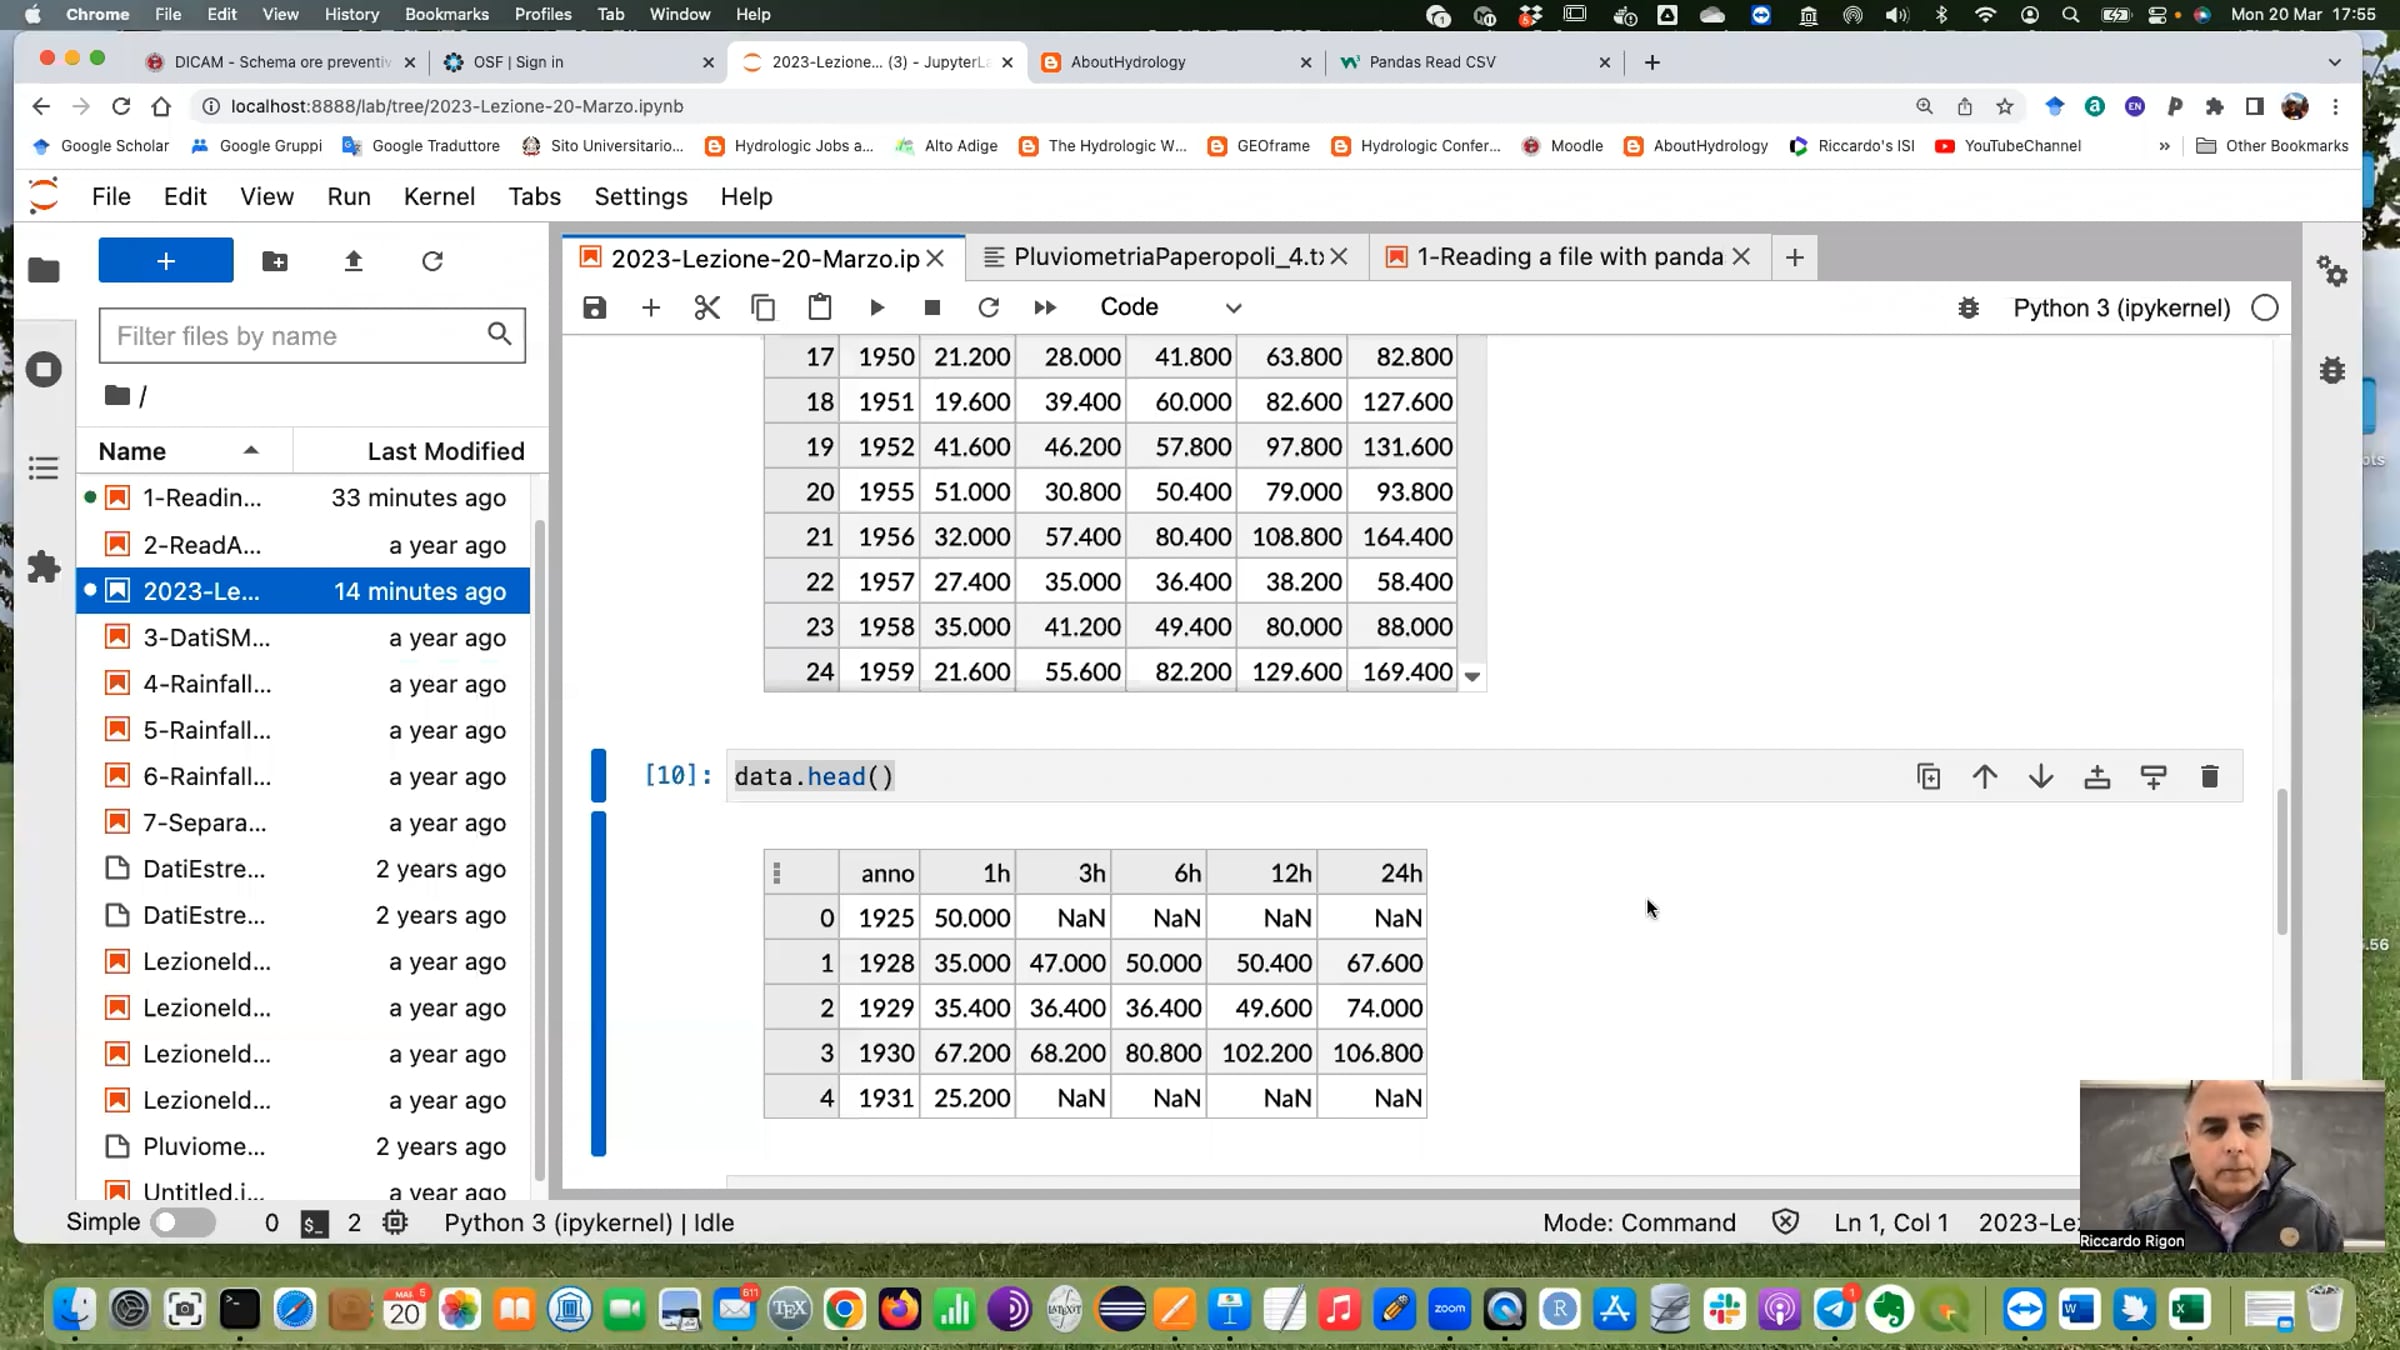Viewport: 2400px width, 1350px height.
Task: Click the blue new launcher plus button
Action: [166, 260]
